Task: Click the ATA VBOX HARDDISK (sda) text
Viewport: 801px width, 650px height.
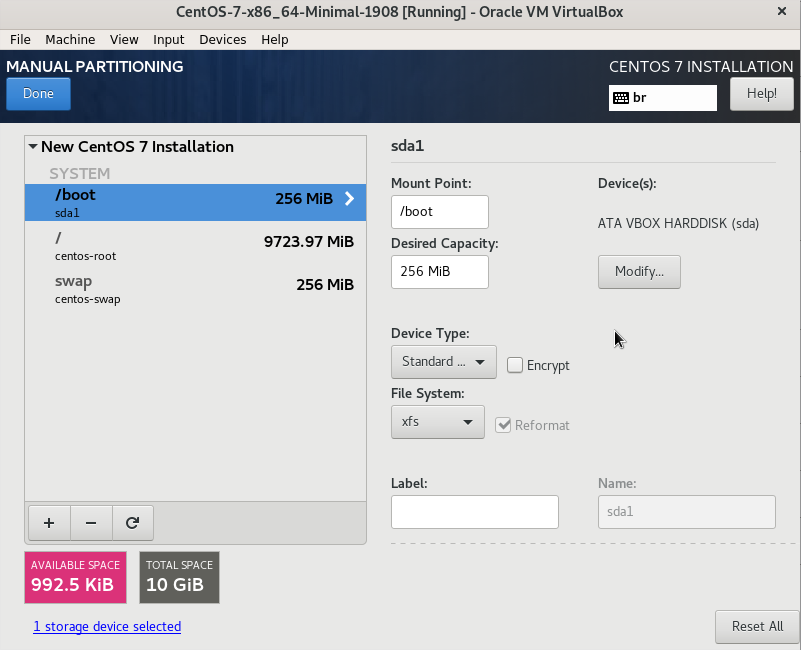Action: tap(678, 223)
